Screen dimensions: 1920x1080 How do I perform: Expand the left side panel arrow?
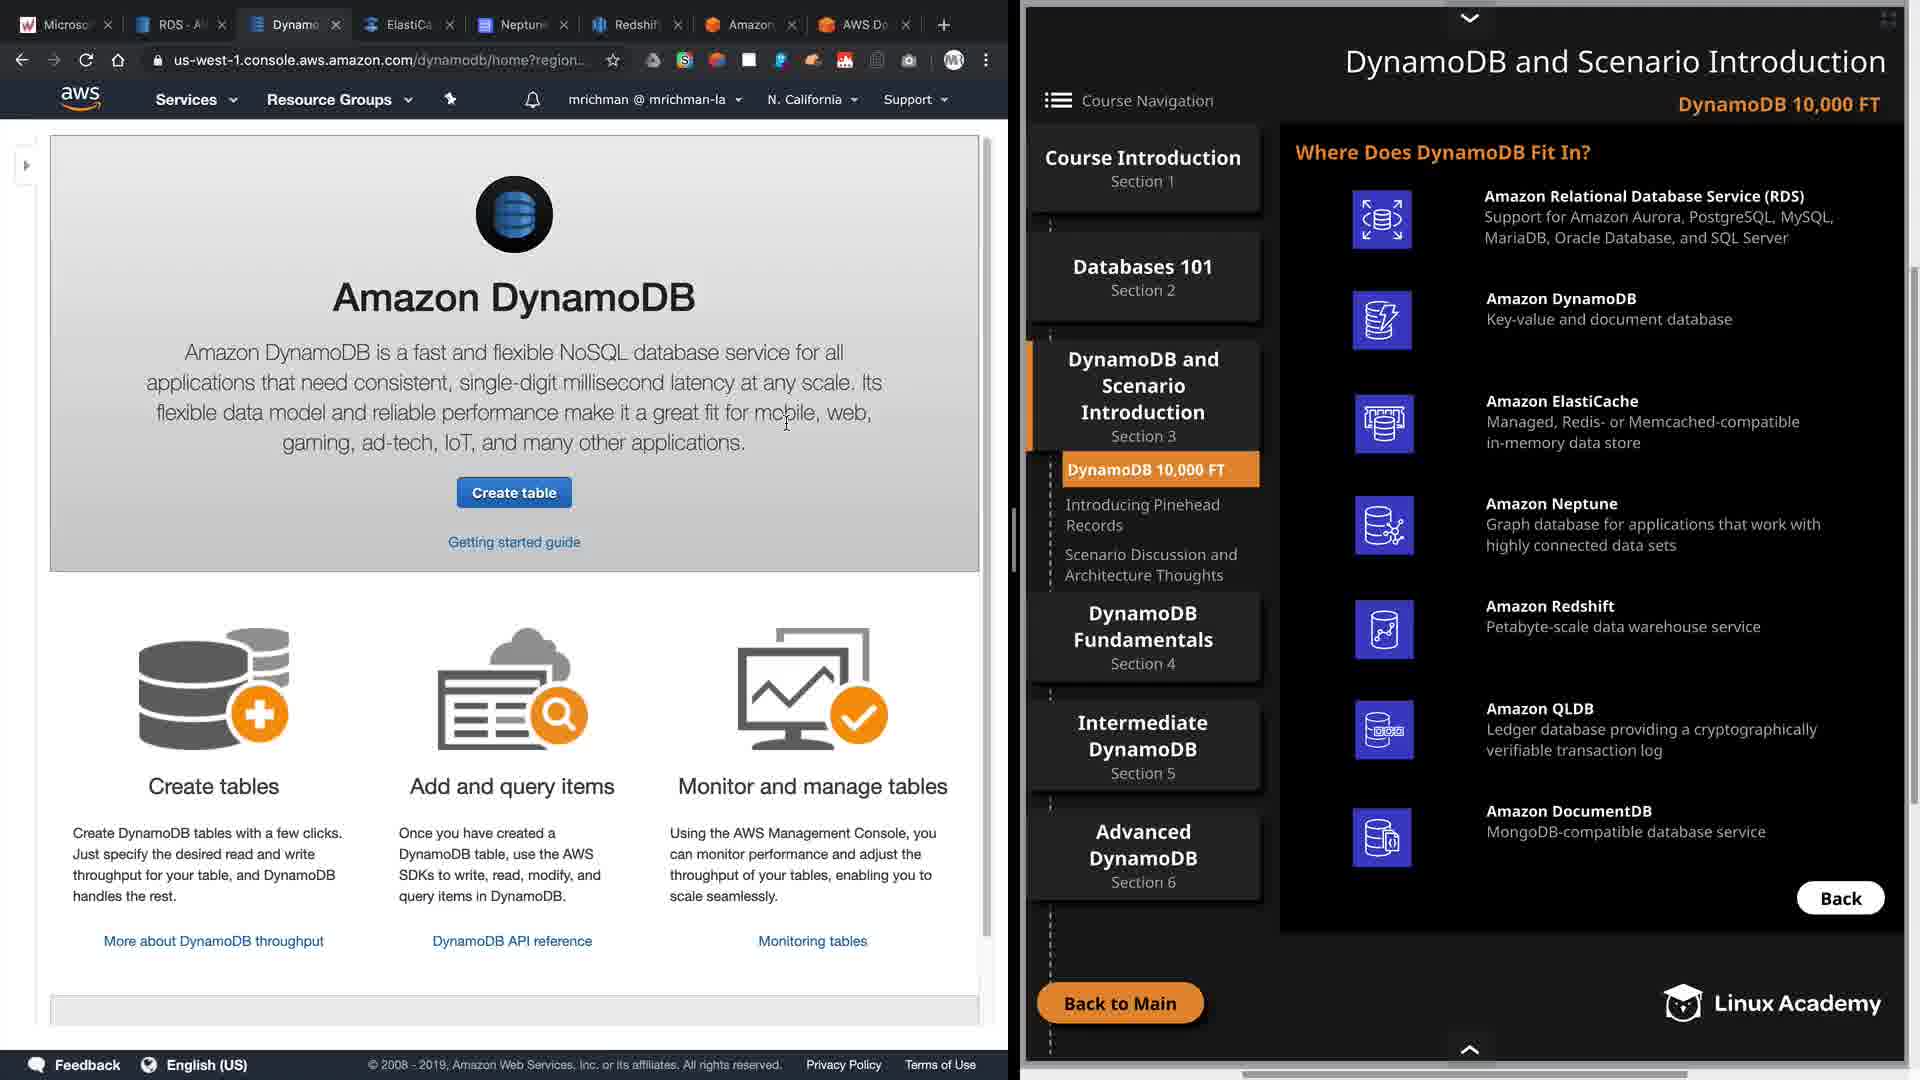tap(27, 165)
